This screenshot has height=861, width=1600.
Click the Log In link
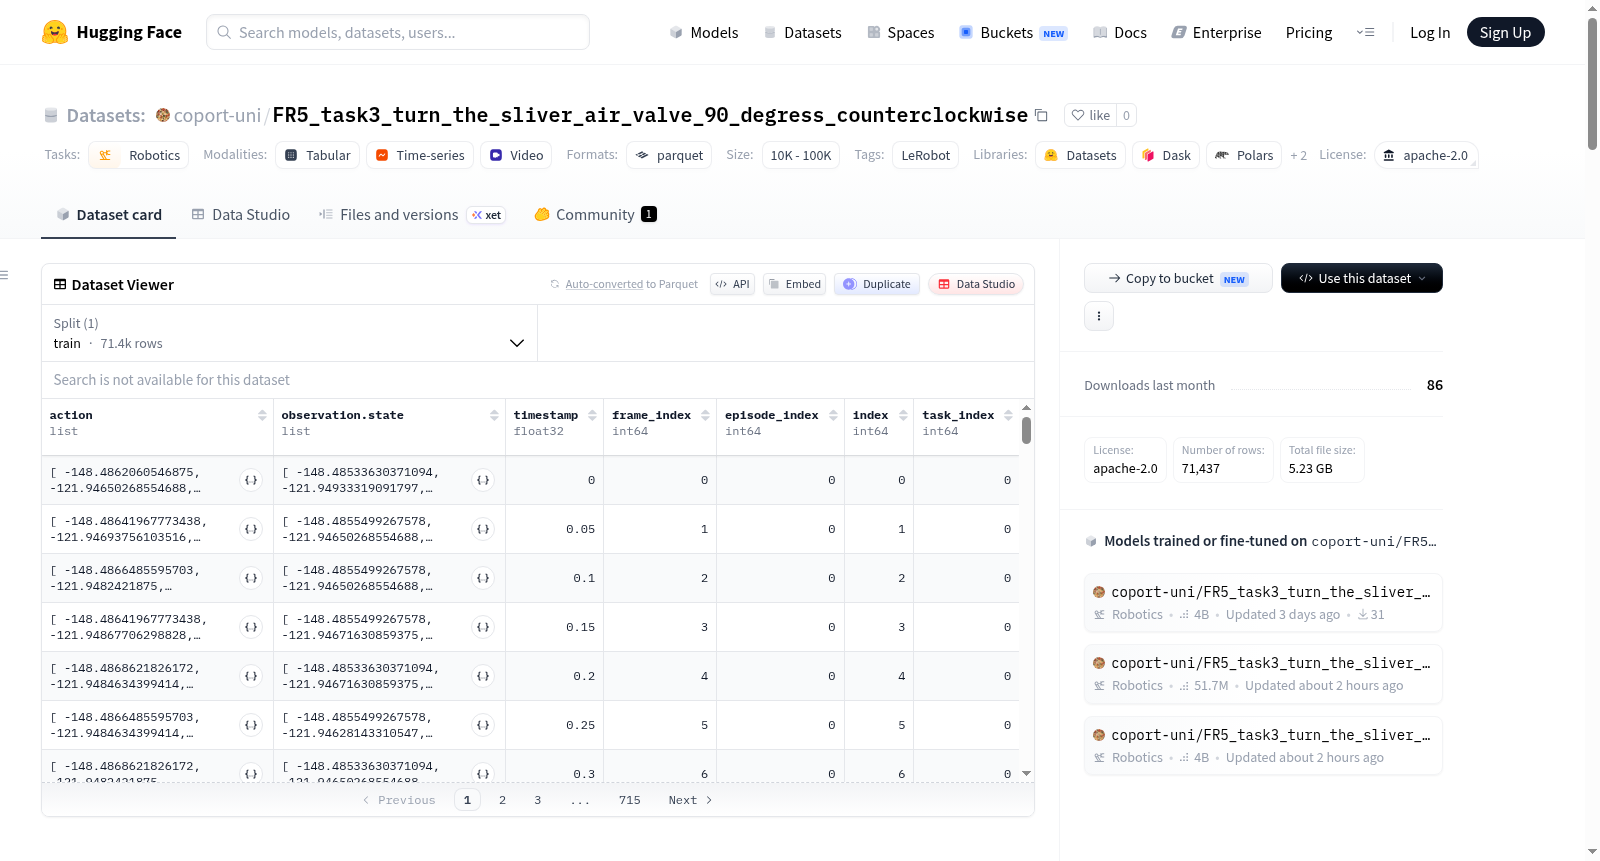[x=1430, y=32]
